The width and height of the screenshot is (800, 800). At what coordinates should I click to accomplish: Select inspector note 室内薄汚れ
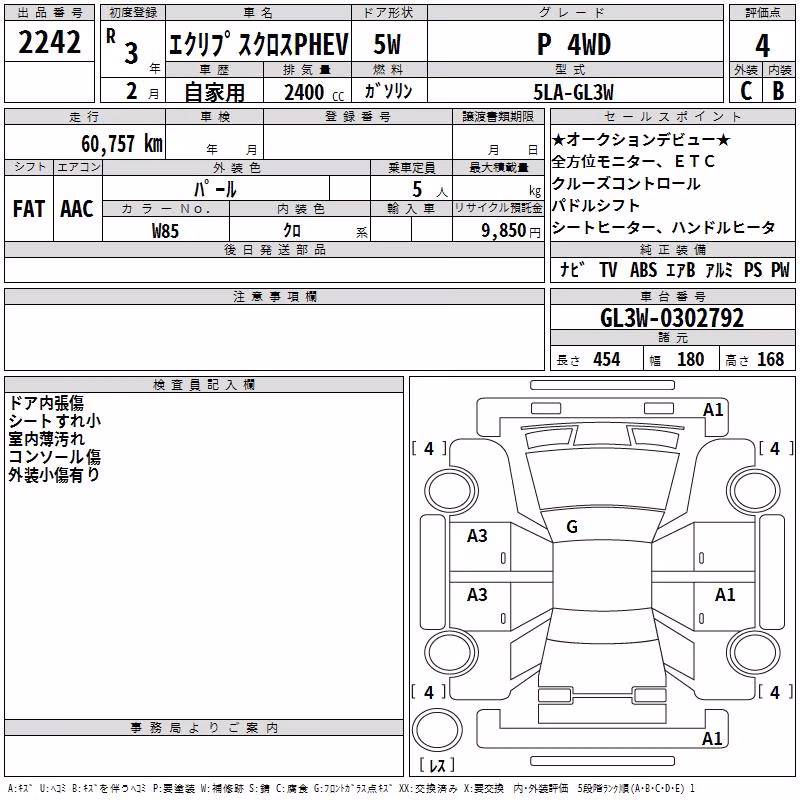(46, 439)
